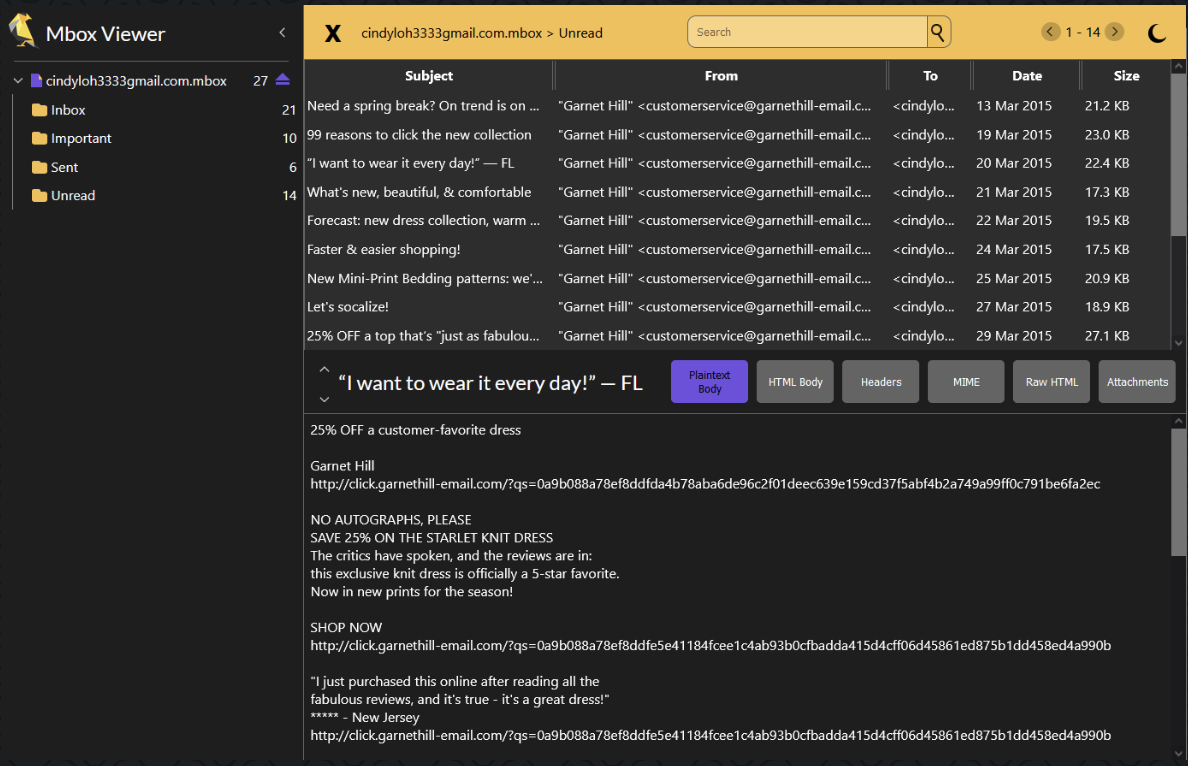Collapse the sidebar with left chevron
1188x766 pixels.
tap(282, 33)
